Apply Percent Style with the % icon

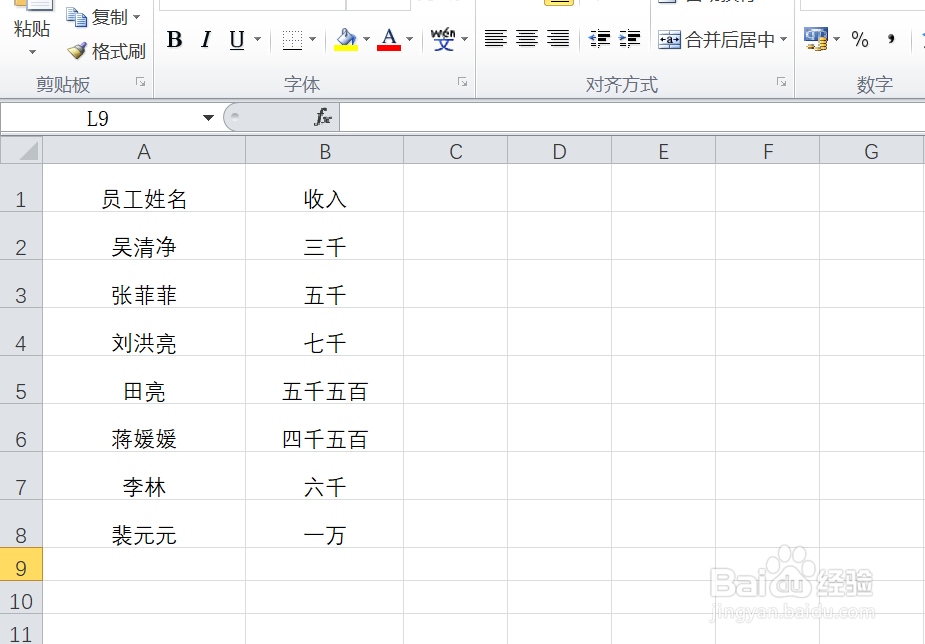pos(860,40)
